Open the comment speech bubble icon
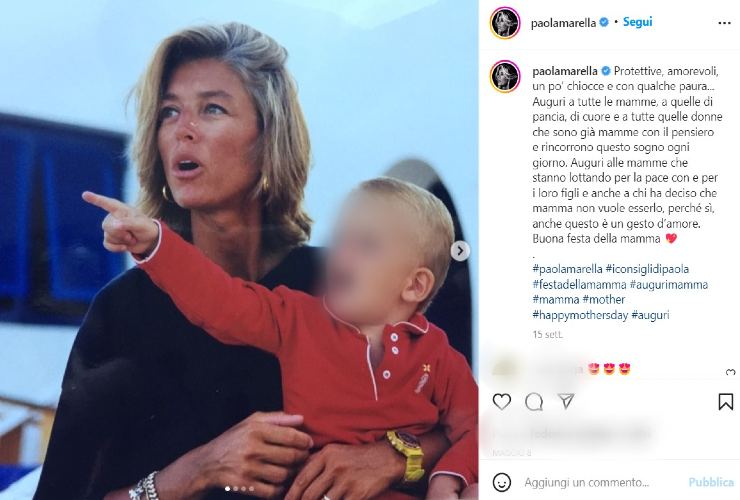 534,402
